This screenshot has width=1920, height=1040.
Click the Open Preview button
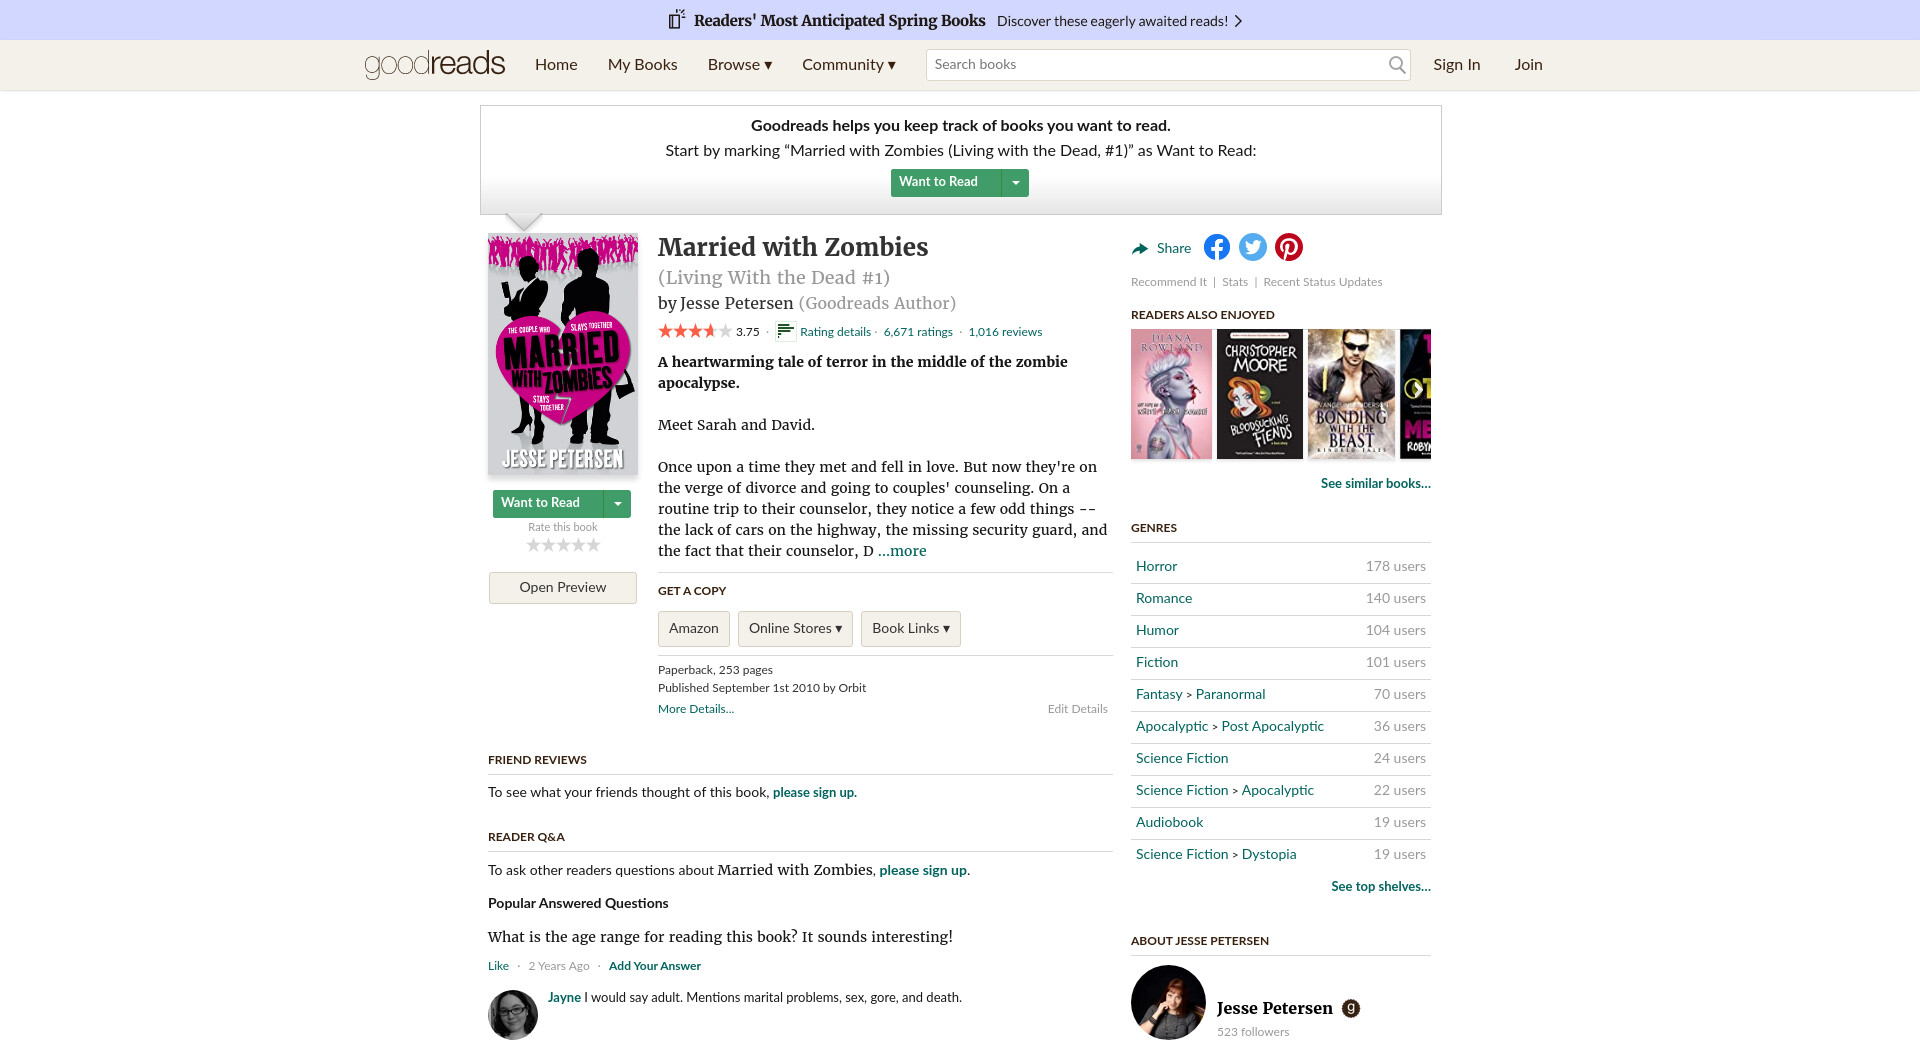tap(563, 588)
